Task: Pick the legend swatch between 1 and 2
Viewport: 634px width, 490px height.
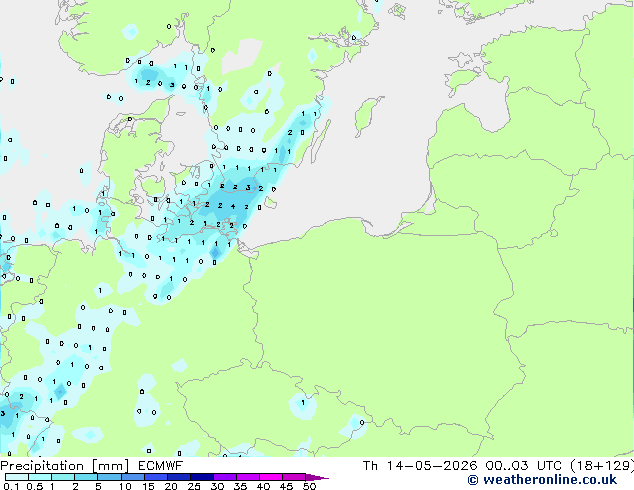Action: (63, 477)
